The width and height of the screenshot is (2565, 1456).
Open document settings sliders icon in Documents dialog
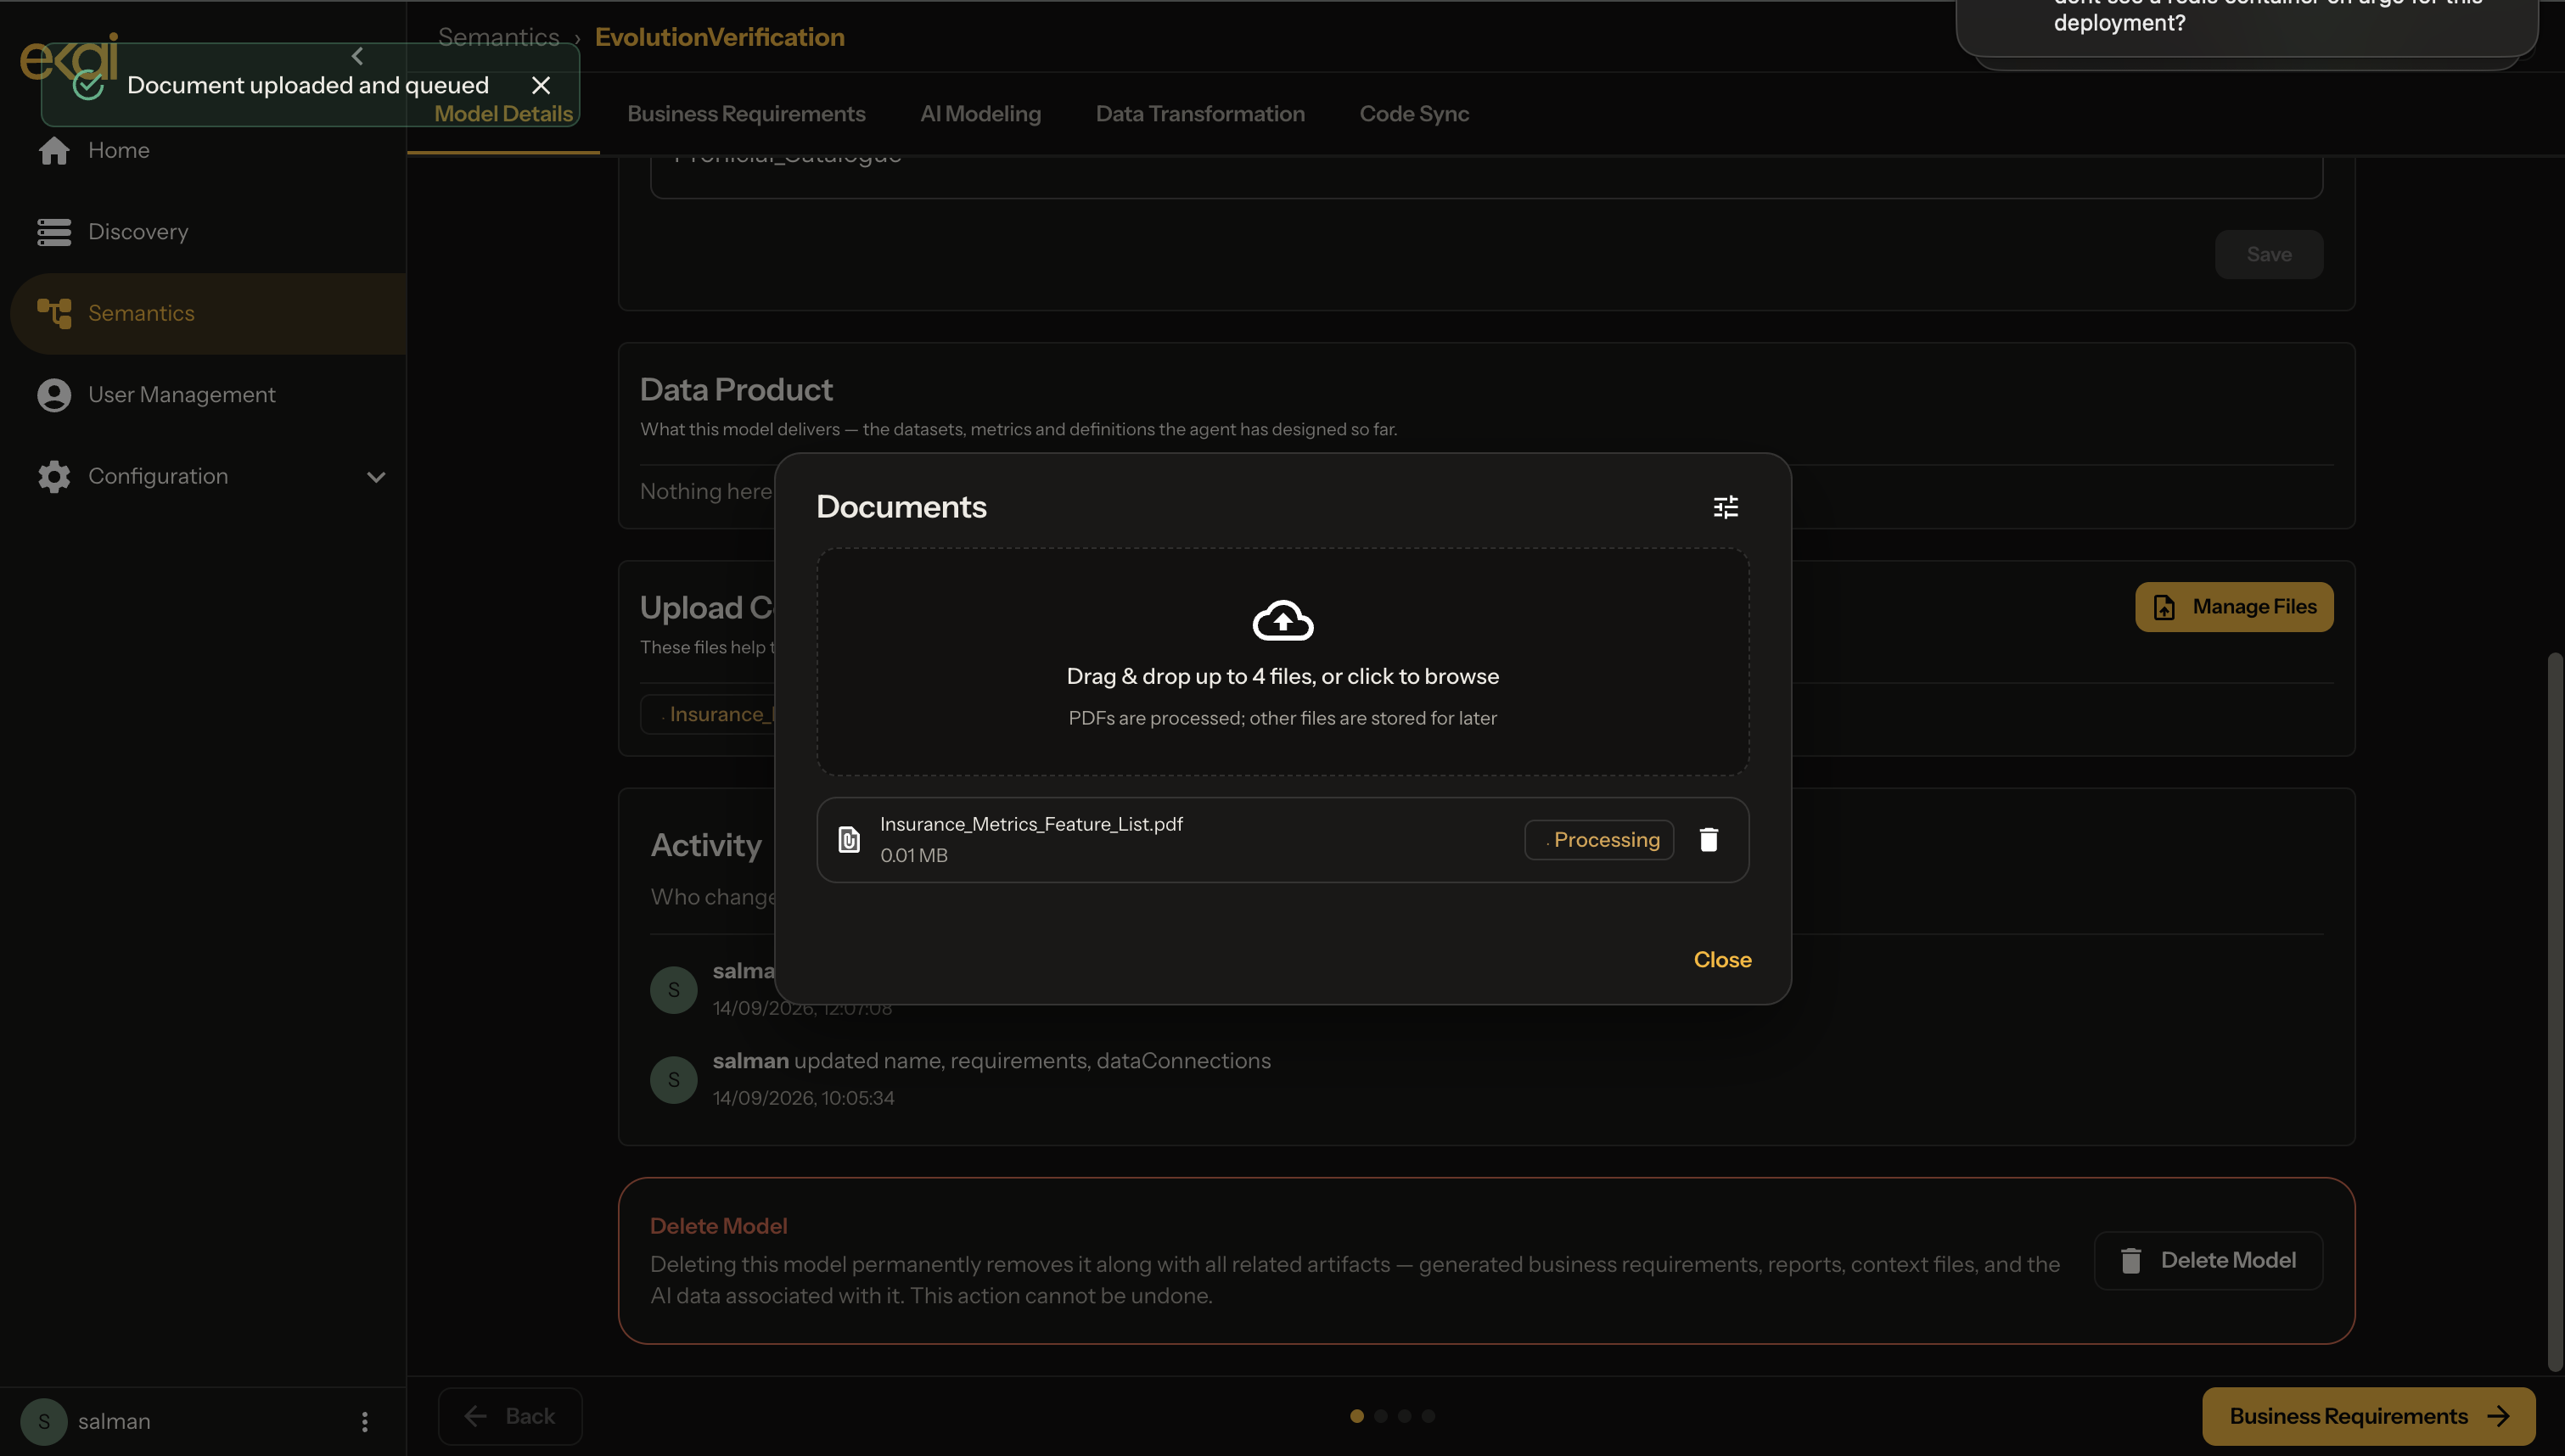[x=1725, y=507]
